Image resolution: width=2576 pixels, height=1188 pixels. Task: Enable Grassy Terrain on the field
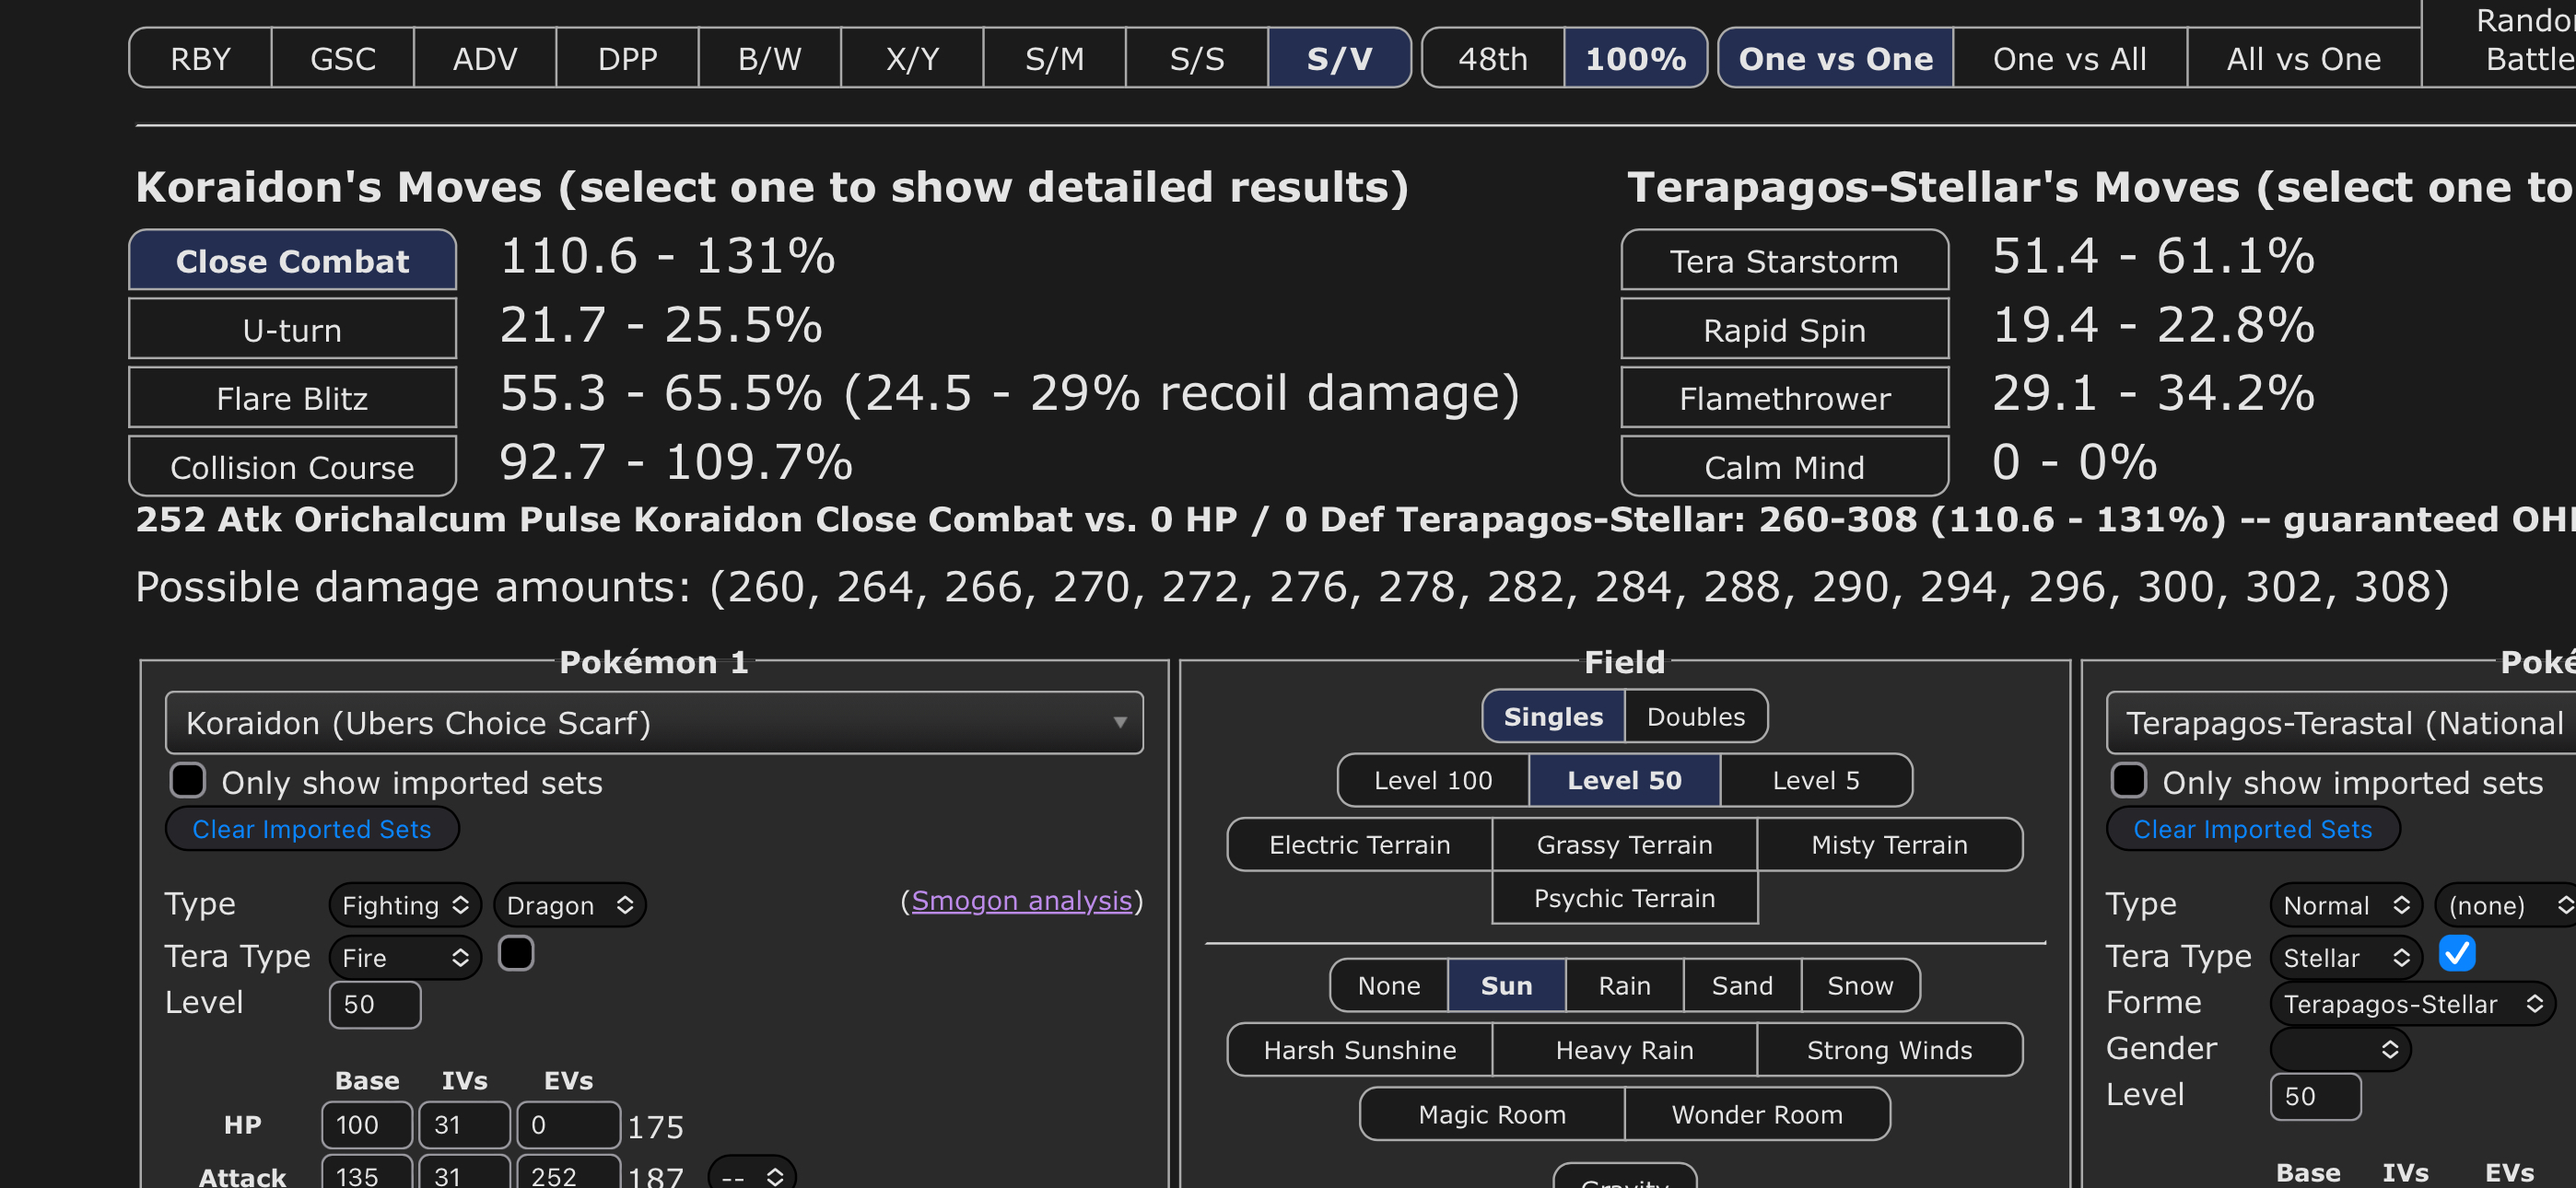[1623, 845]
